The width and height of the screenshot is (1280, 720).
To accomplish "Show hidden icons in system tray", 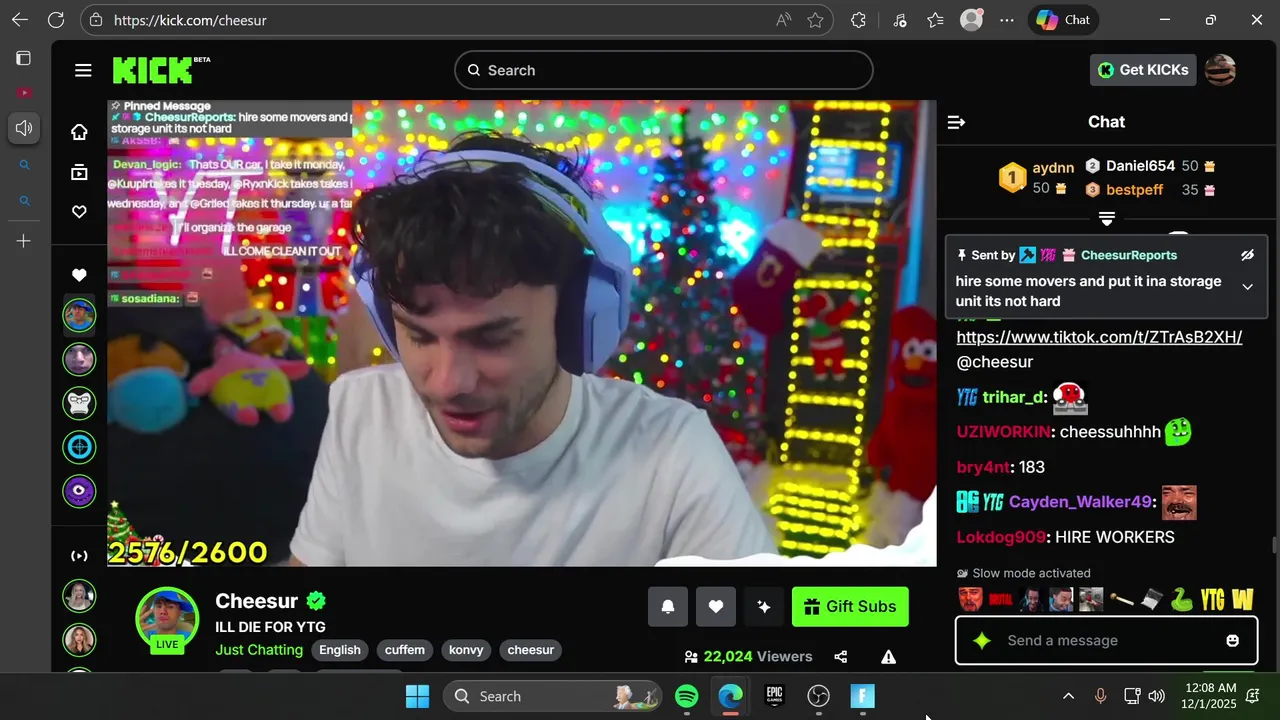I will 1068,696.
